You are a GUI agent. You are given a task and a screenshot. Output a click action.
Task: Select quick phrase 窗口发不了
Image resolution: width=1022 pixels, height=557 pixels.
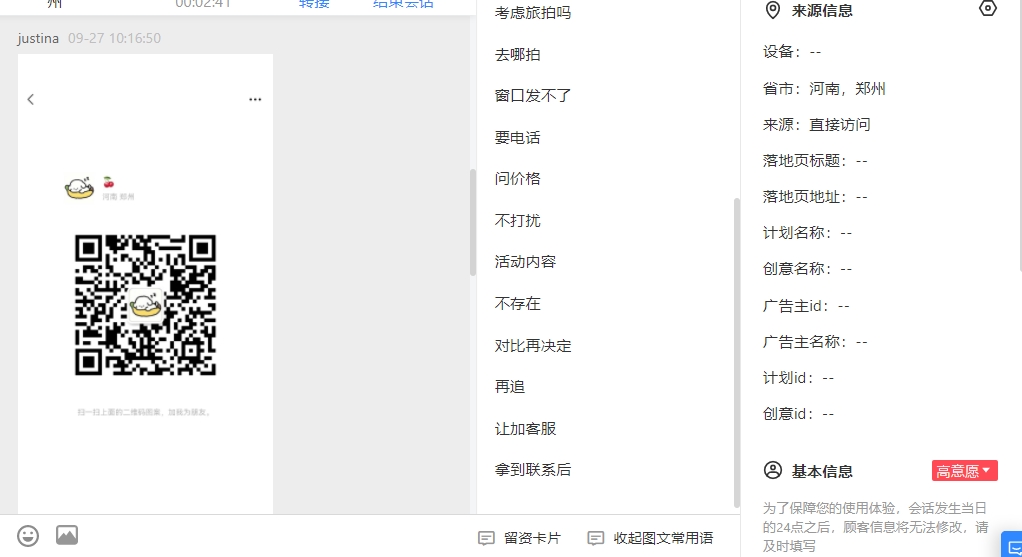(533, 96)
